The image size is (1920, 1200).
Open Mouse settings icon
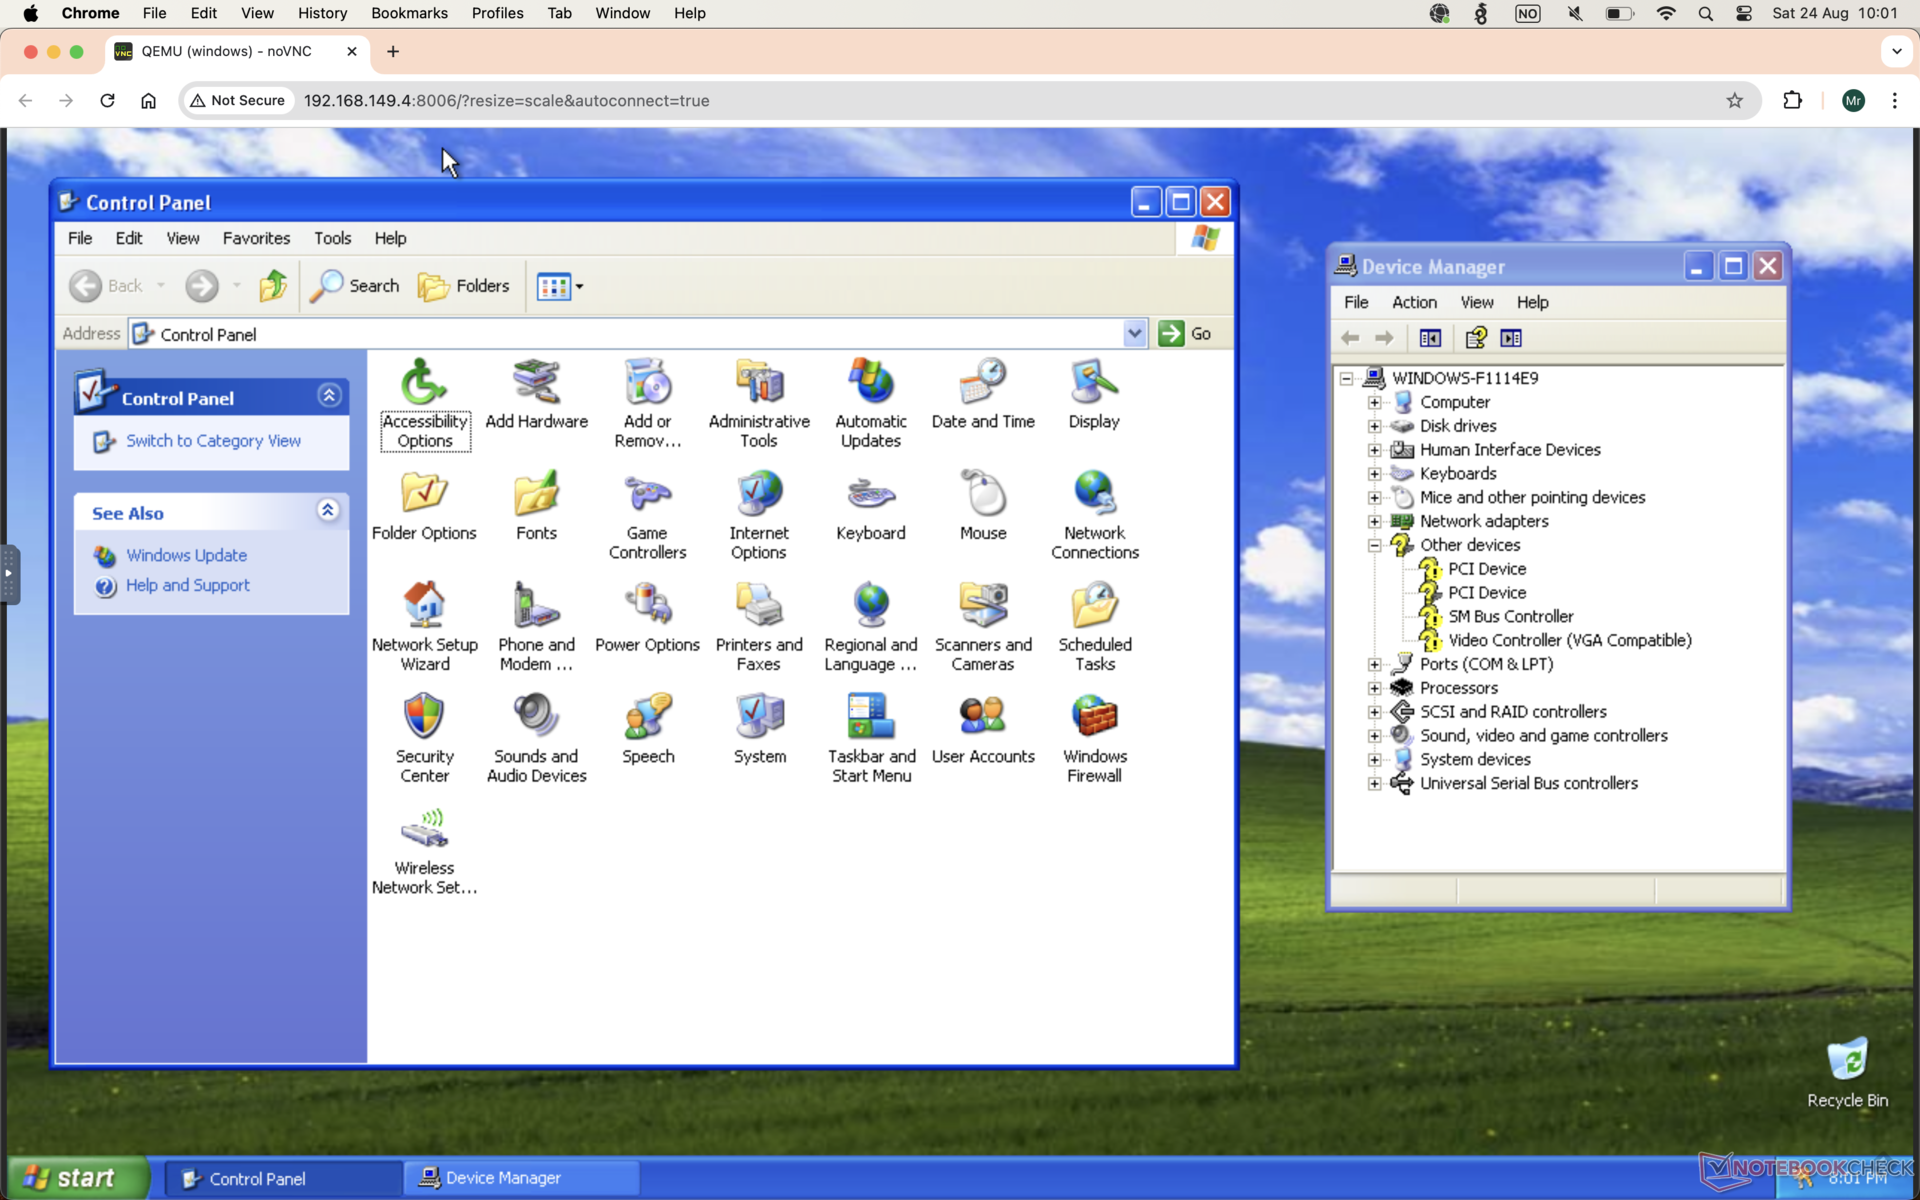(983, 506)
